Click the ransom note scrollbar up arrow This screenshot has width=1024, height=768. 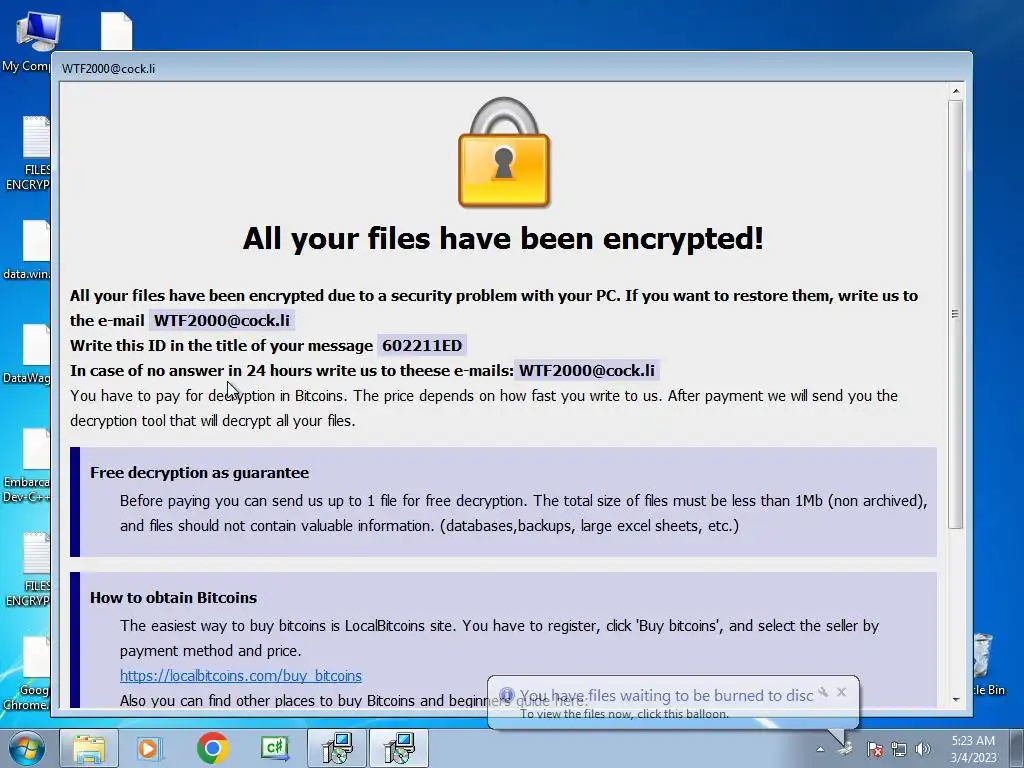coord(955,91)
